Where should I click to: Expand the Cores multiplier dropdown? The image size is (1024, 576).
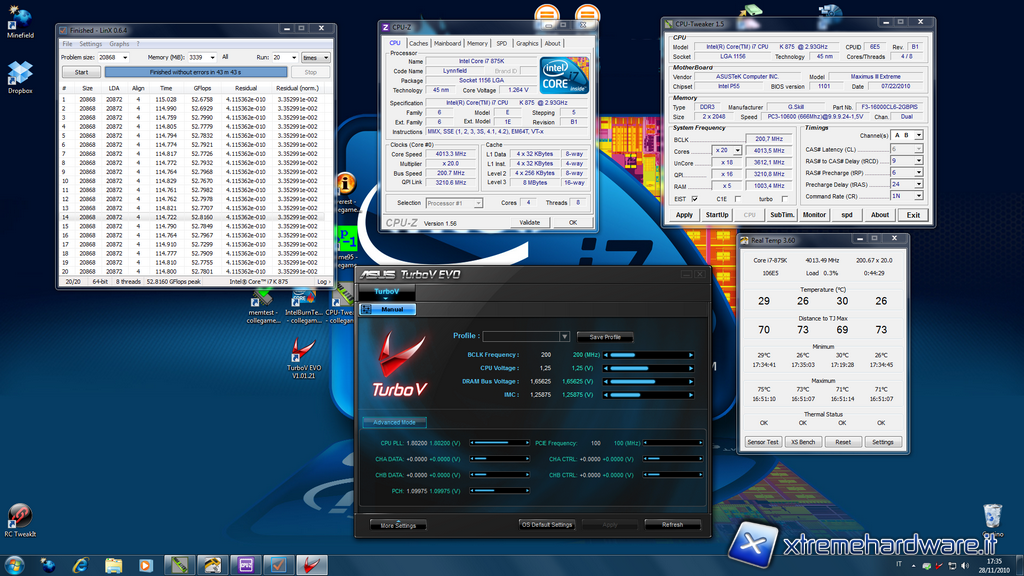tap(737, 150)
